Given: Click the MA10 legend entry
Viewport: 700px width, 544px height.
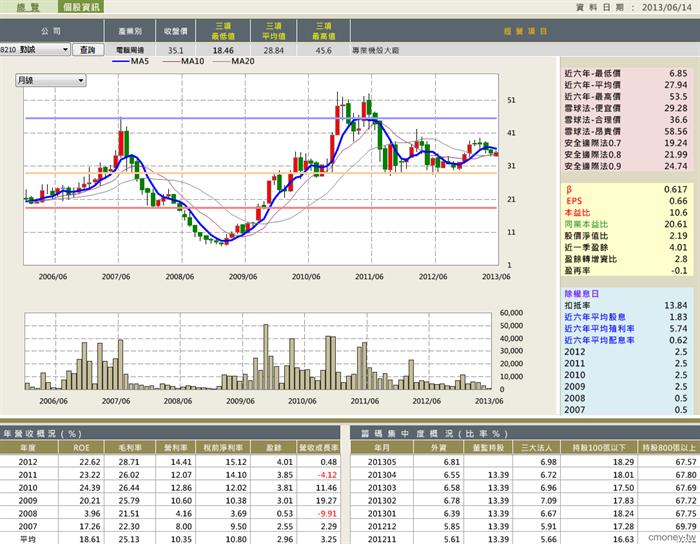Looking at the screenshot, I should coord(183,61).
